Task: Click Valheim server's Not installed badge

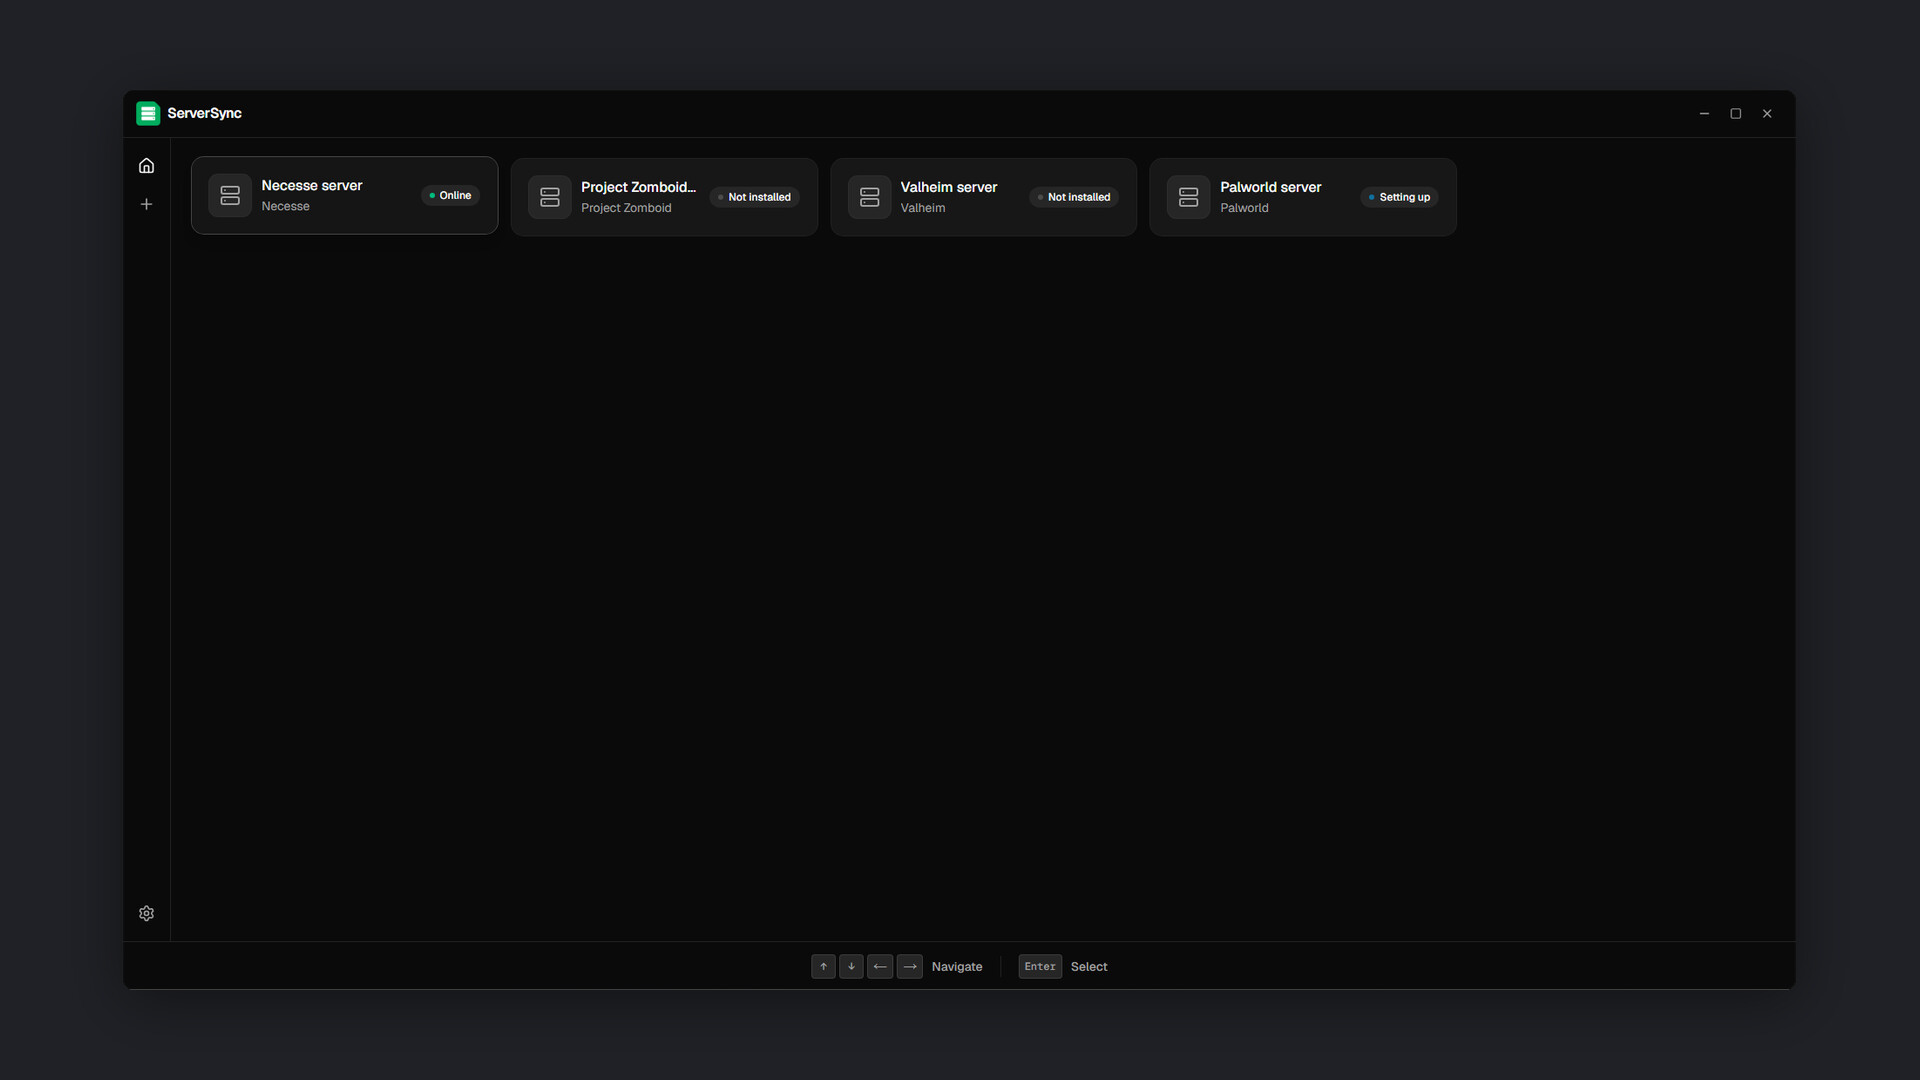Action: point(1074,198)
